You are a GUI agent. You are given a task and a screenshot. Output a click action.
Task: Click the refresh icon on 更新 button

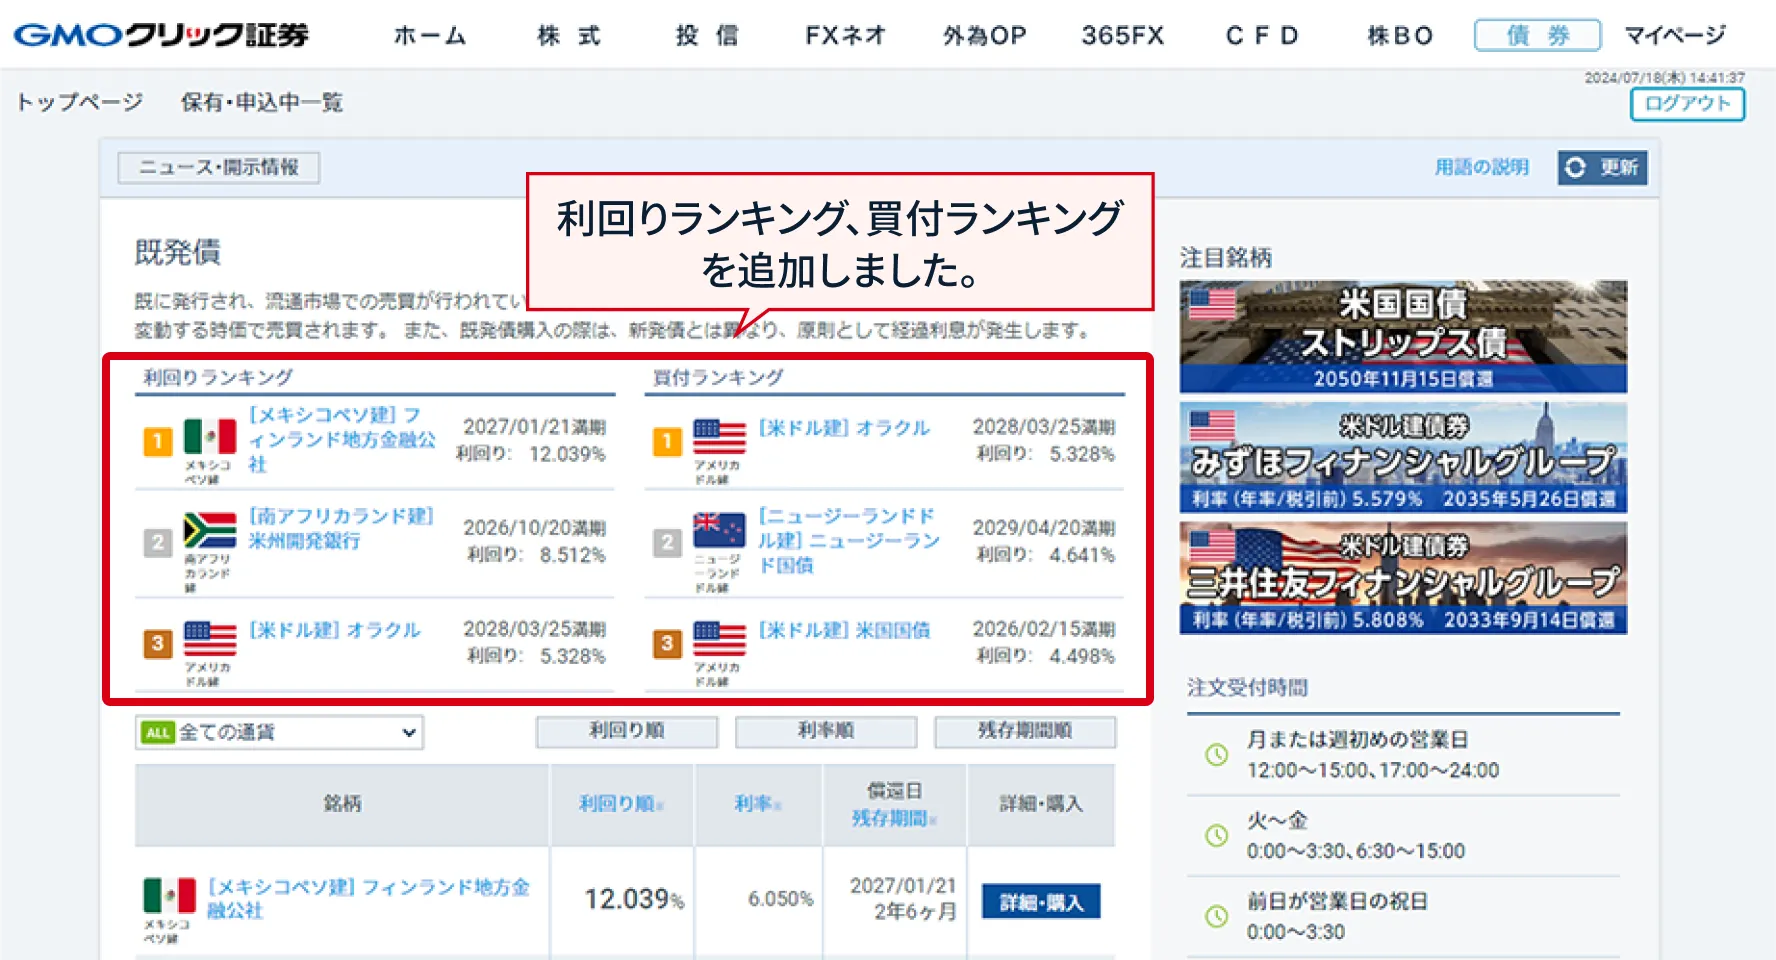point(1575,167)
